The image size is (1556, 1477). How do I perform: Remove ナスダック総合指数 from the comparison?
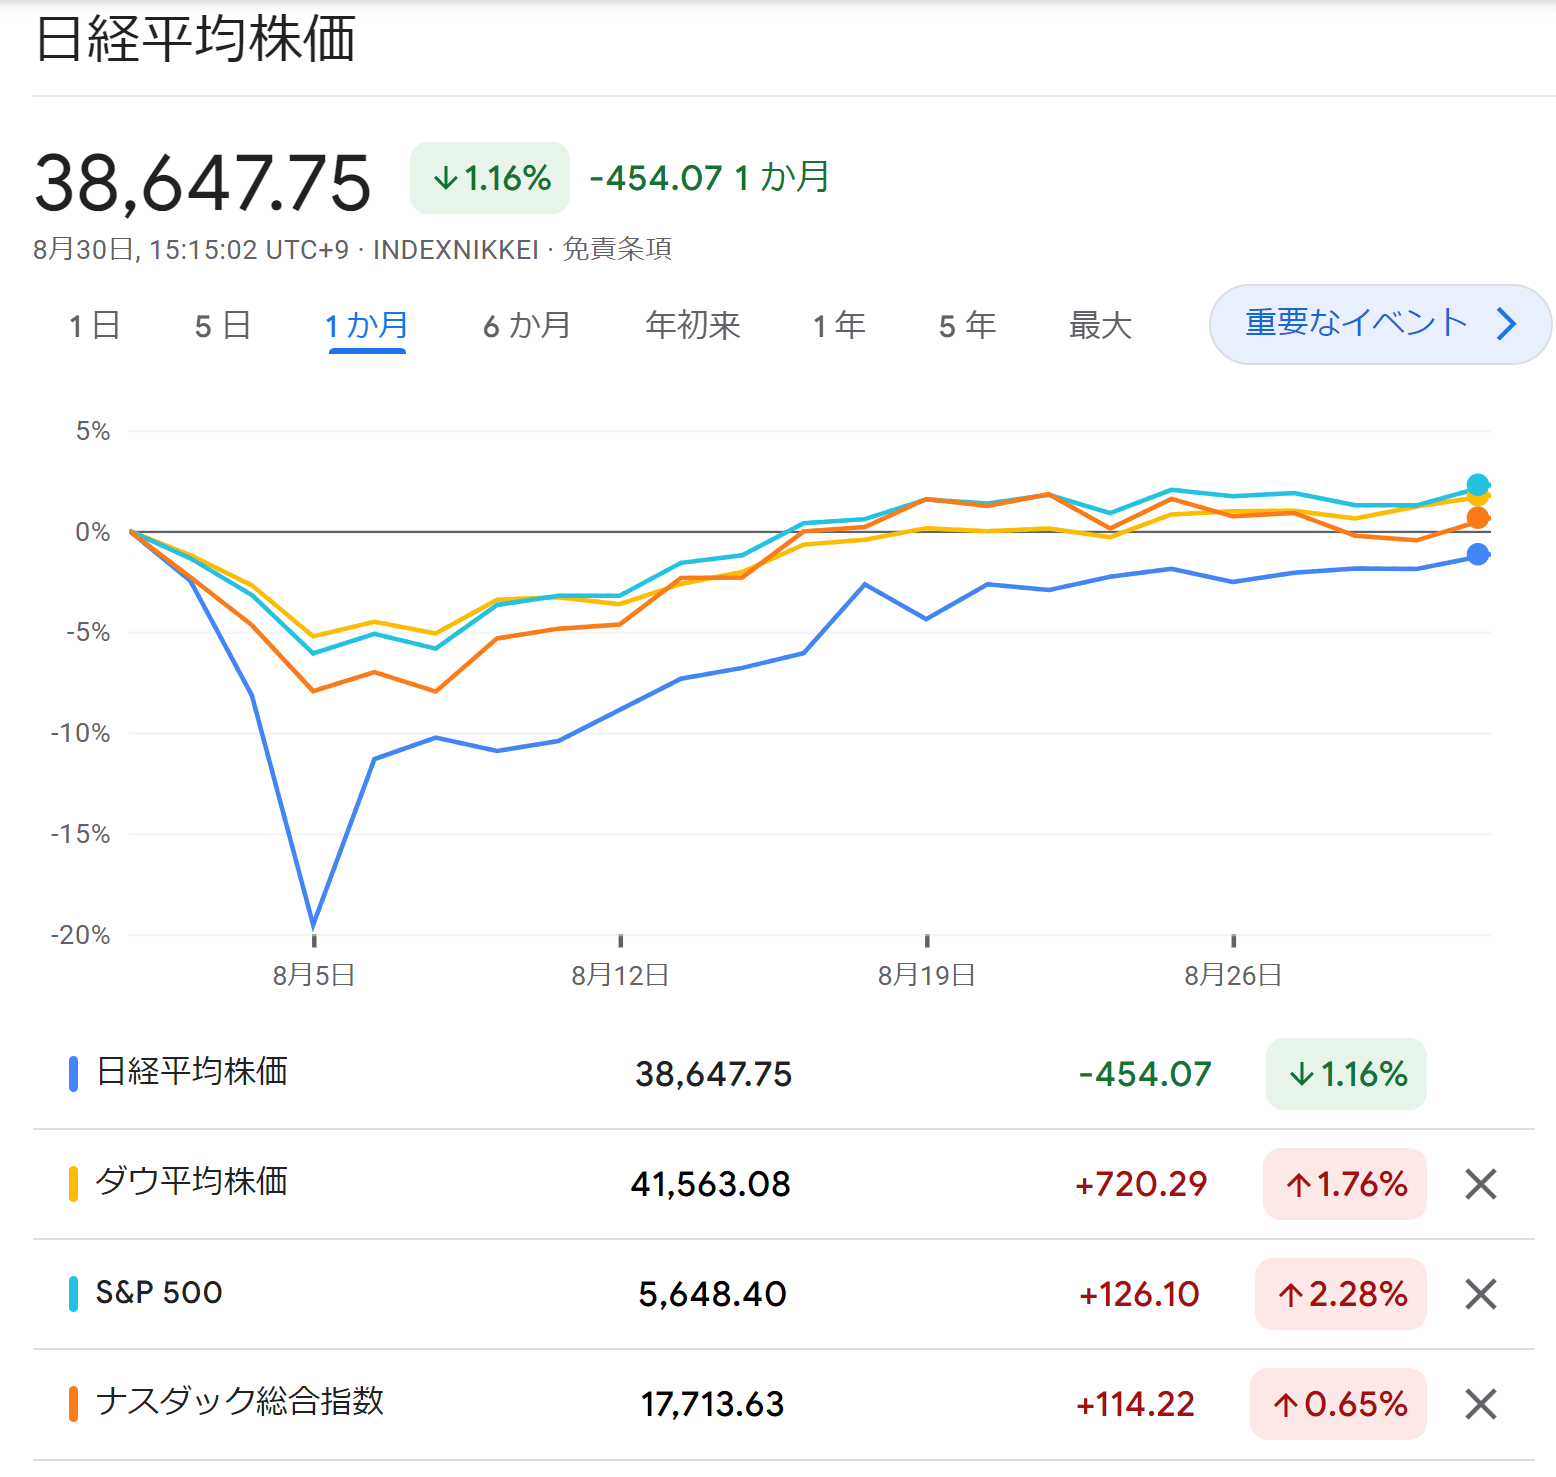pos(1480,1404)
